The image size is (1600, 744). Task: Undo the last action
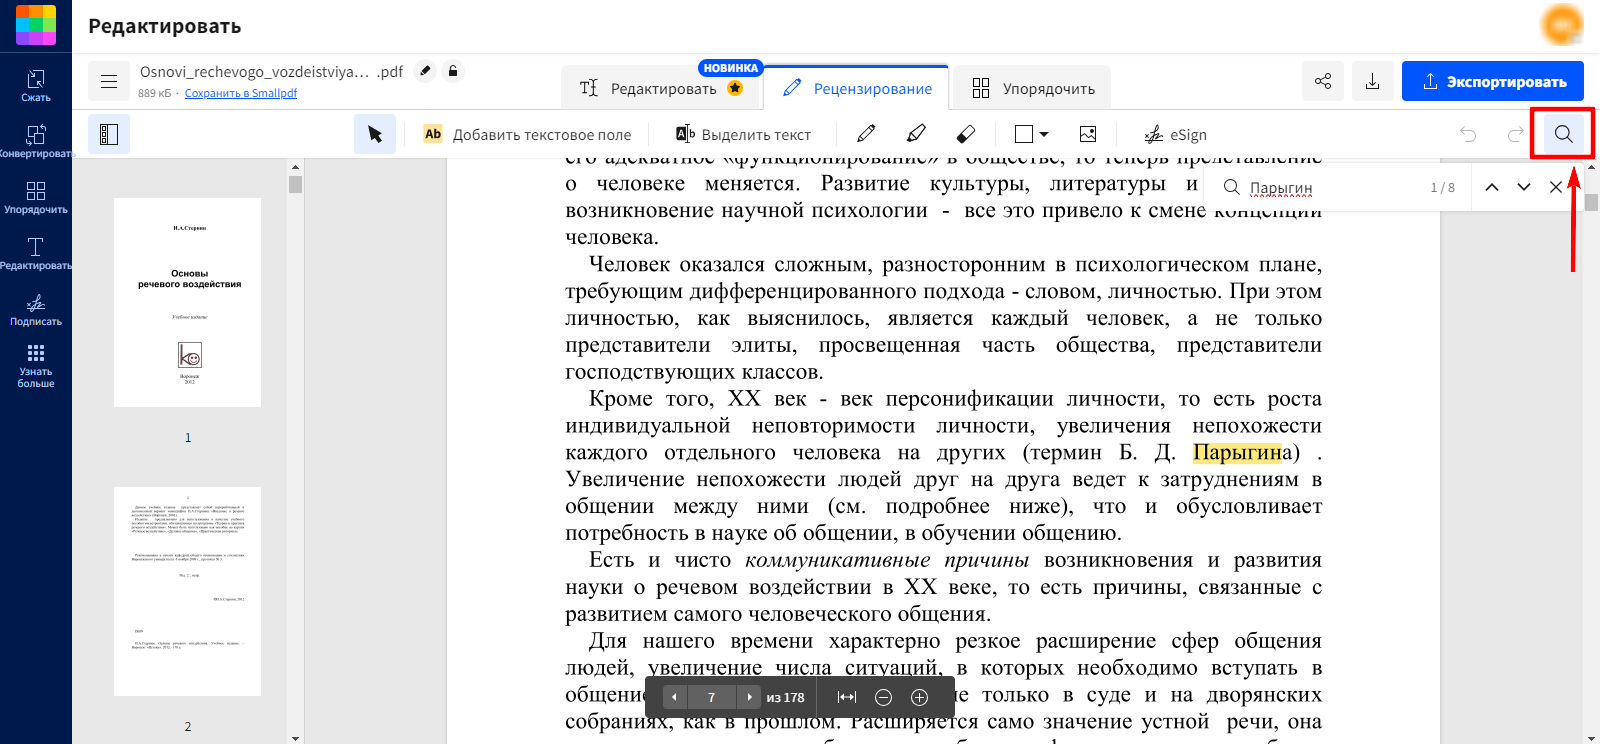(1468, 134)
